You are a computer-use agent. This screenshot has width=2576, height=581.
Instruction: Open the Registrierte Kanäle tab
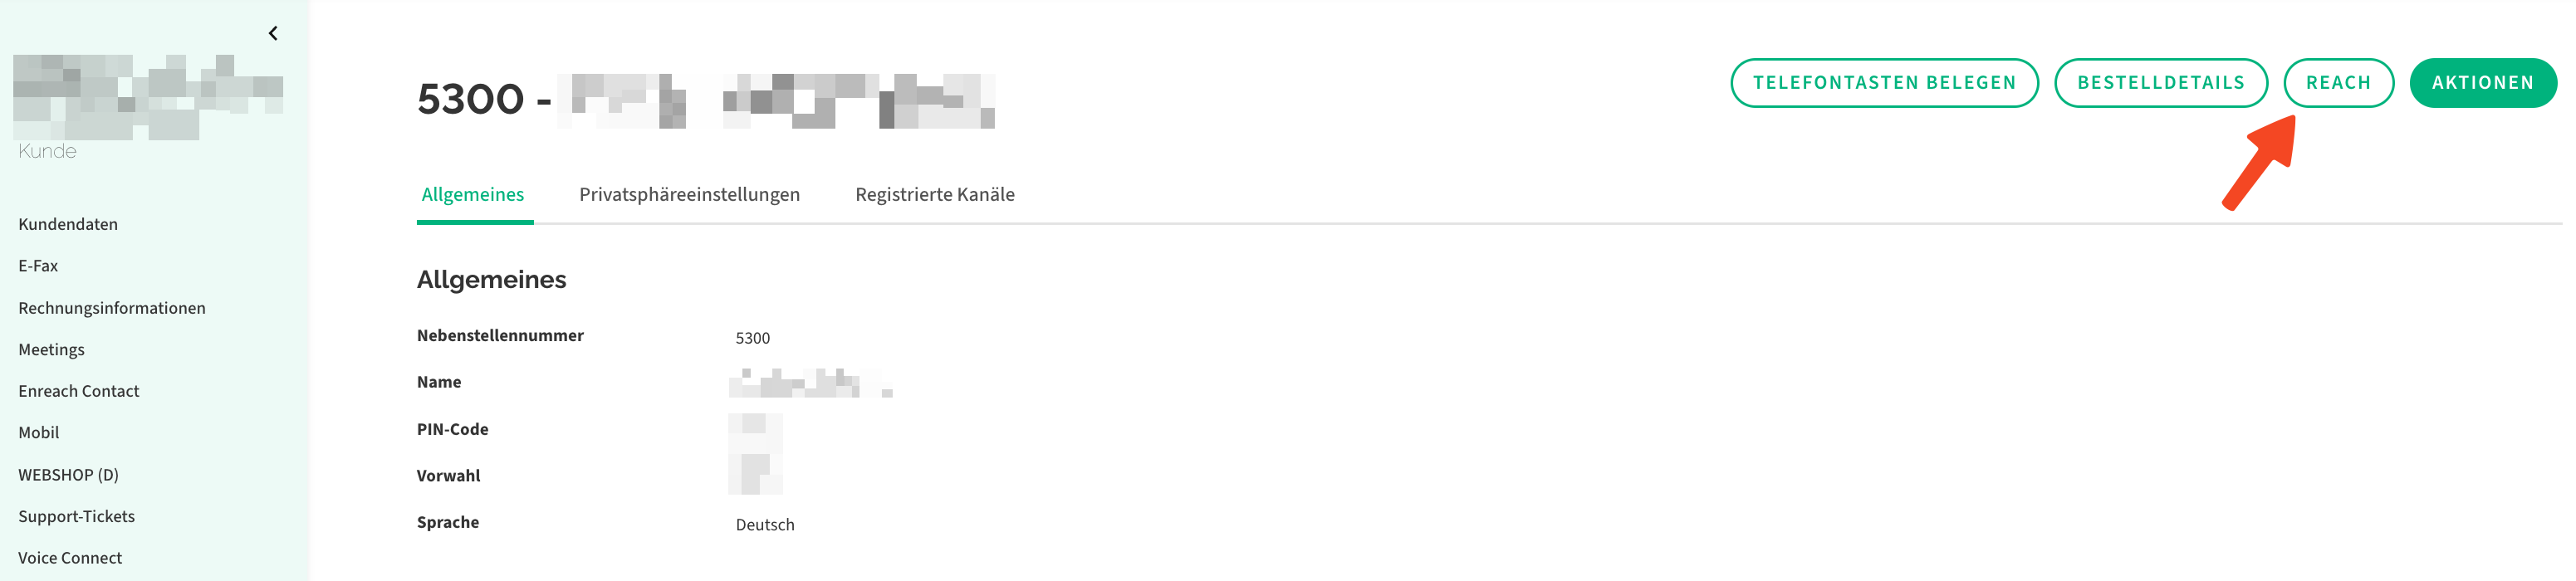click(935, 194)
